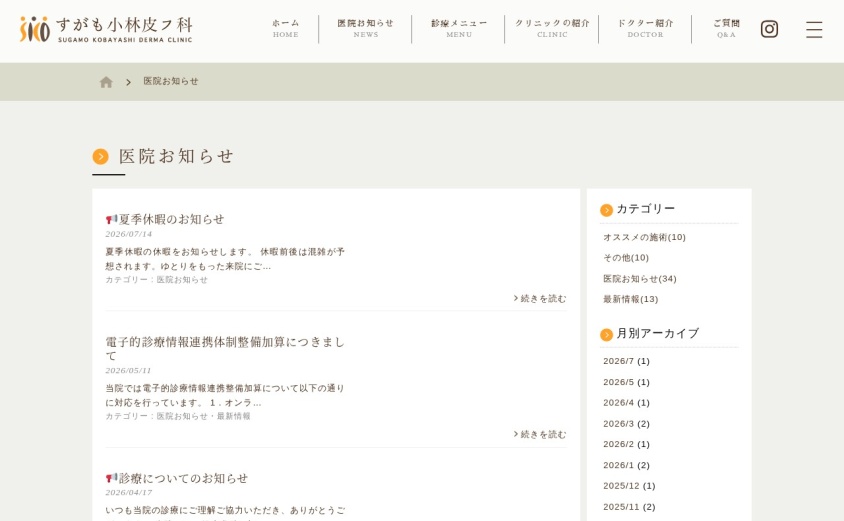Open ホーム HOME menu item

pos(285,29)
